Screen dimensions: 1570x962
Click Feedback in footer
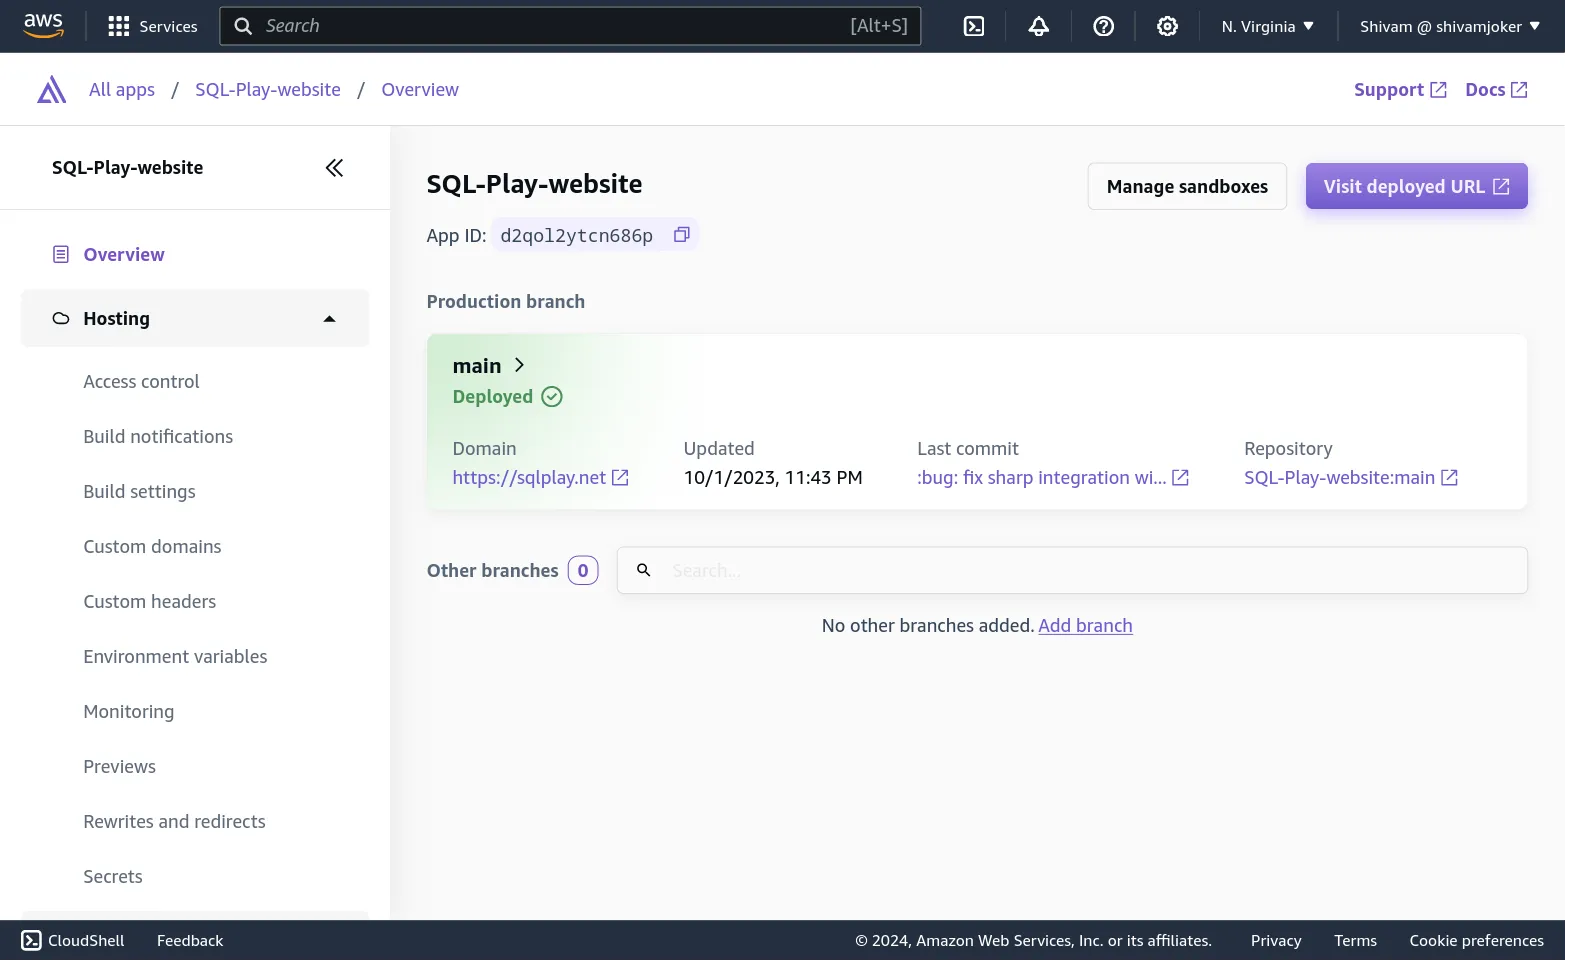click(190, 941)
